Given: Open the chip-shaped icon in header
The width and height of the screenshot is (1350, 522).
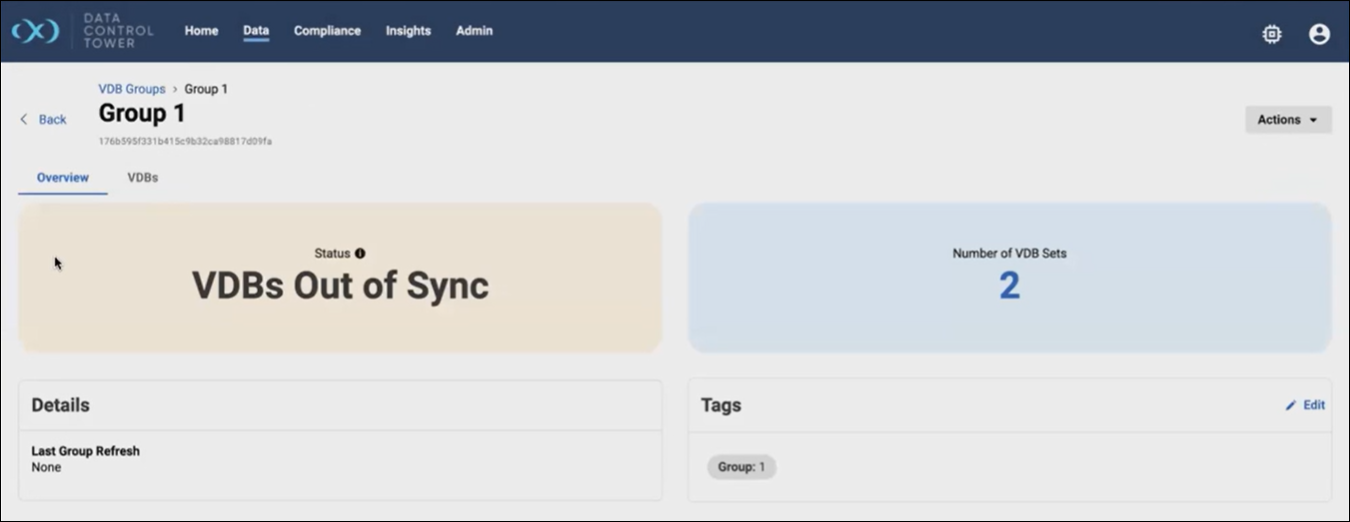Looking at the screenshot, I should click(x=1271, y=34).
